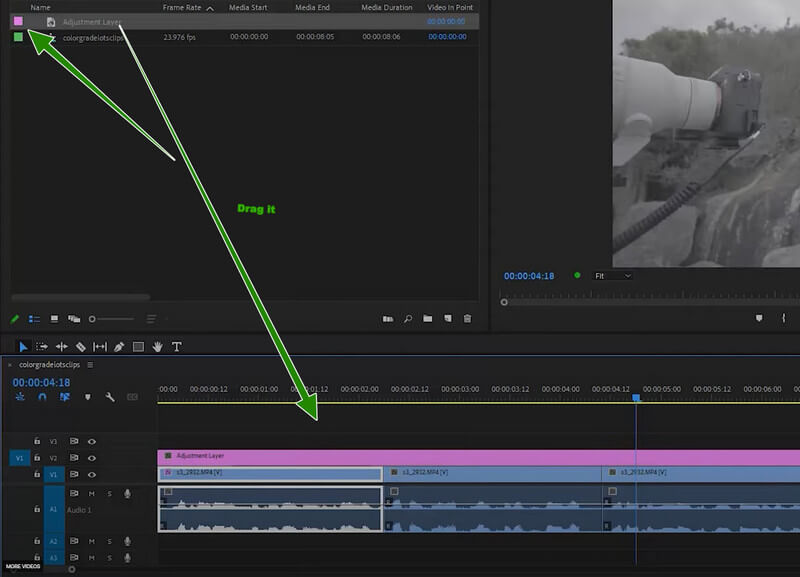Switch Project panel to icon view
This screenshot has width=800, height=577.
[x=54, y=319]
